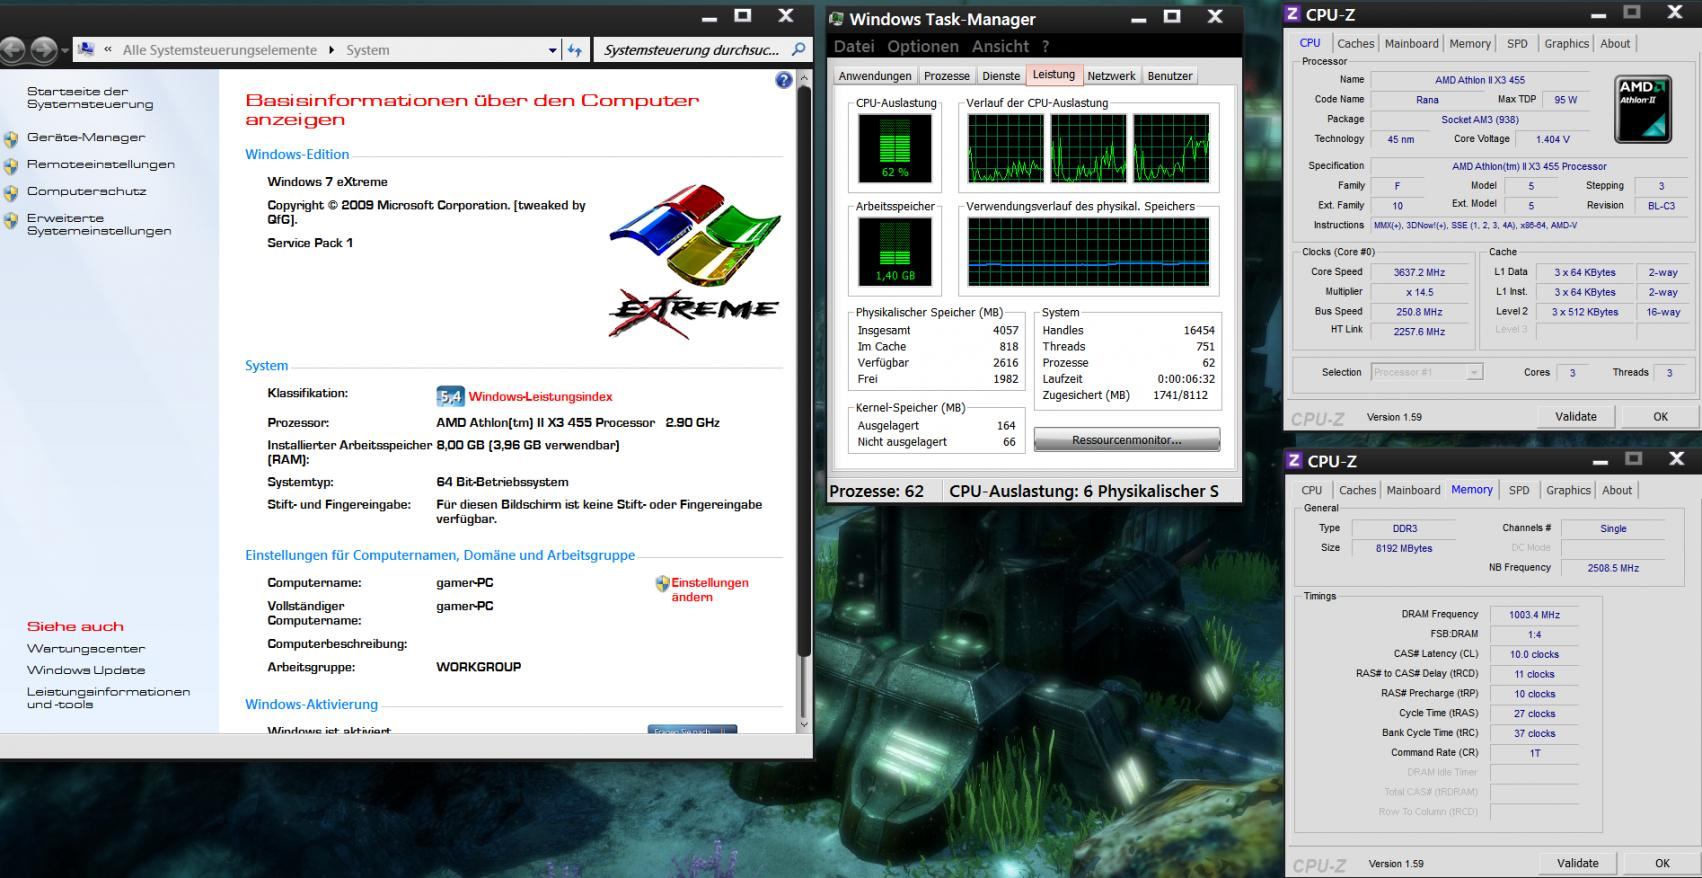Click the shield icon beside Computerschutz
The height and width of the screenshot is (878, 1702).
click(11, 193)
